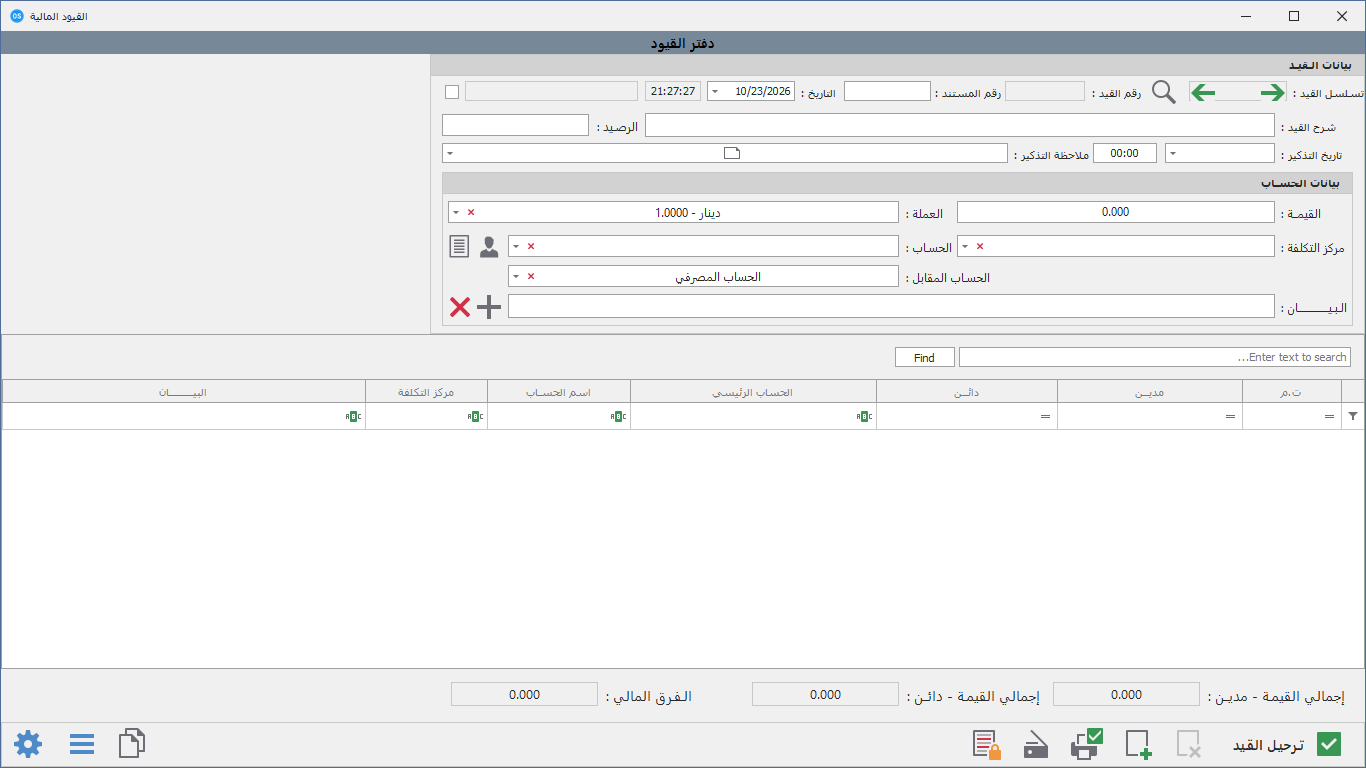This screenshot has height=768, width=1366.
Task: Click the magnifier search icon beside رقم القيد
Action: click(1164, 92)
